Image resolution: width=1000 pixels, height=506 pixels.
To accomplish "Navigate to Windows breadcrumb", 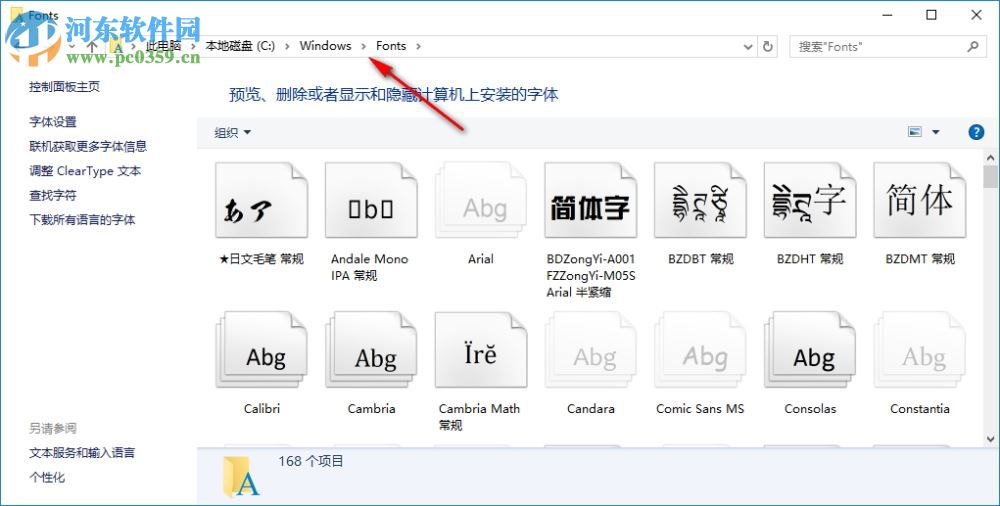I will (325, 46).
